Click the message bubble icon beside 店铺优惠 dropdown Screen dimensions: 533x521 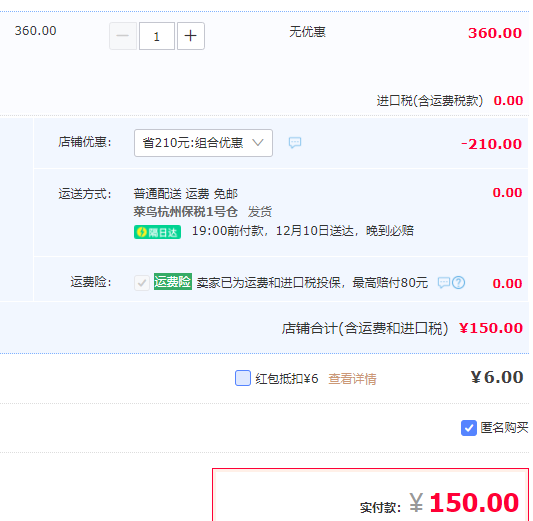point(295,143)
